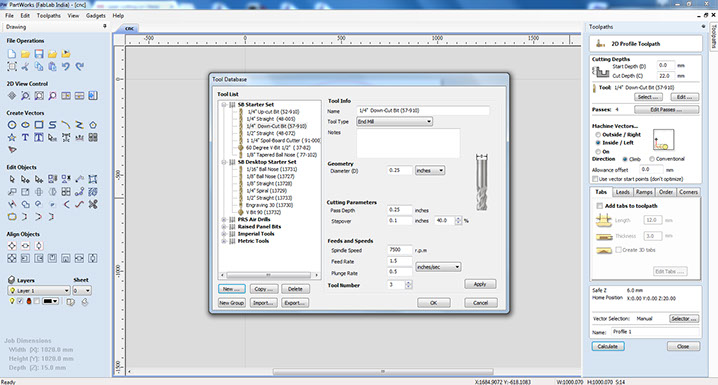The image size is (718, 385).
Task: Click the Export button in Tool Database
Action: 294,303
